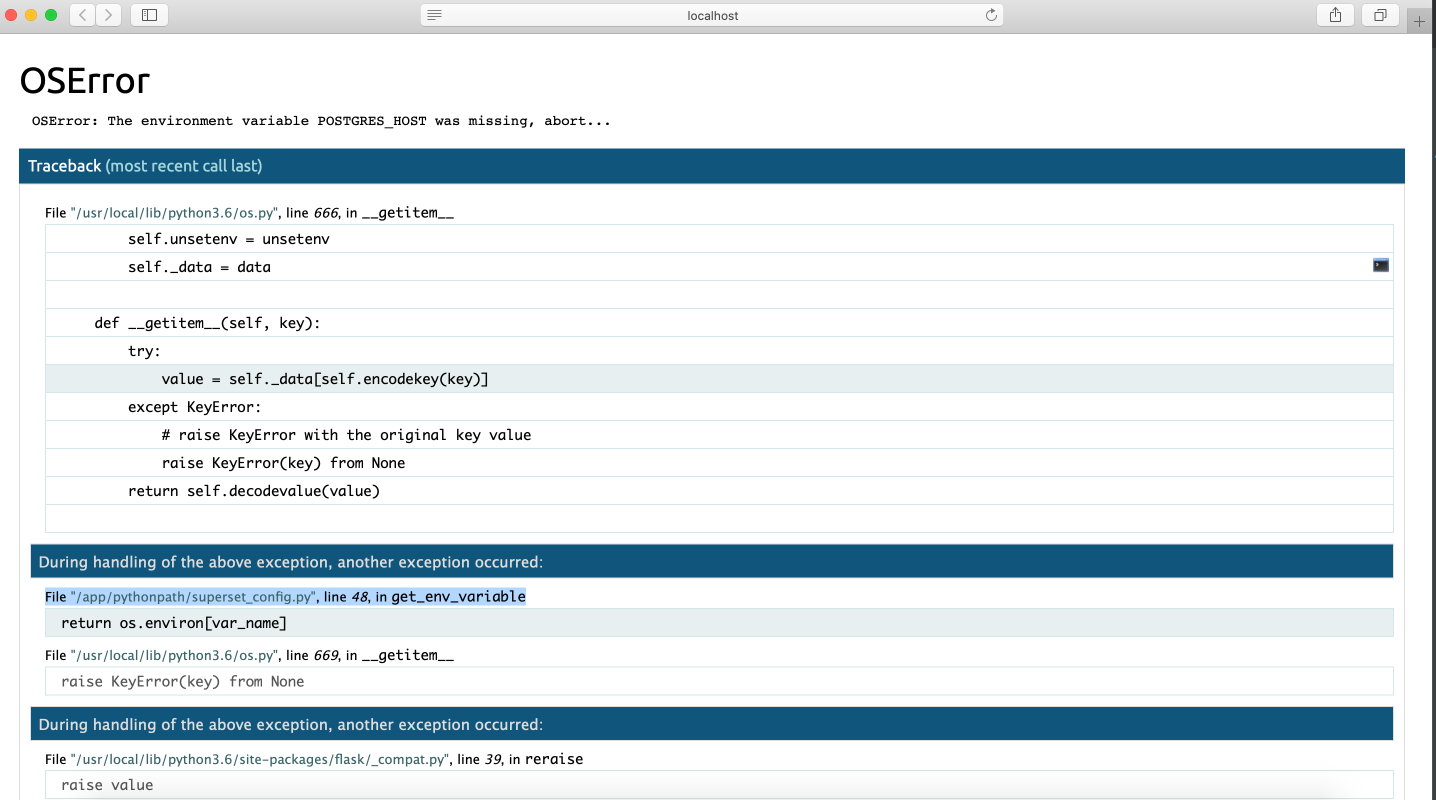Viewport: 1436px width, 800px height.
Task: Click the first 'During handling of the above exception' banner
Action: (x=712, y=562)
